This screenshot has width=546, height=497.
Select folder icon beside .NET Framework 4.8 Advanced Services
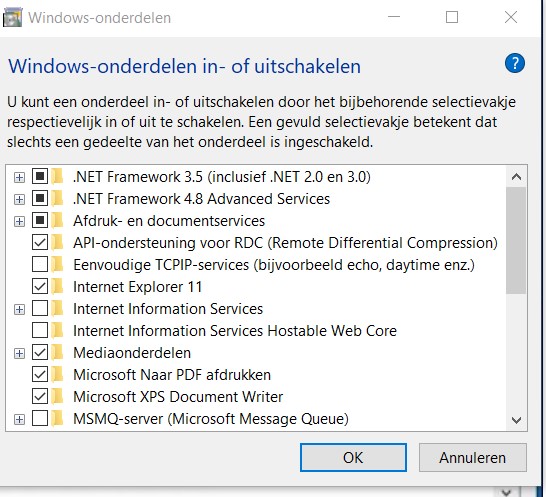click(57, 199)
